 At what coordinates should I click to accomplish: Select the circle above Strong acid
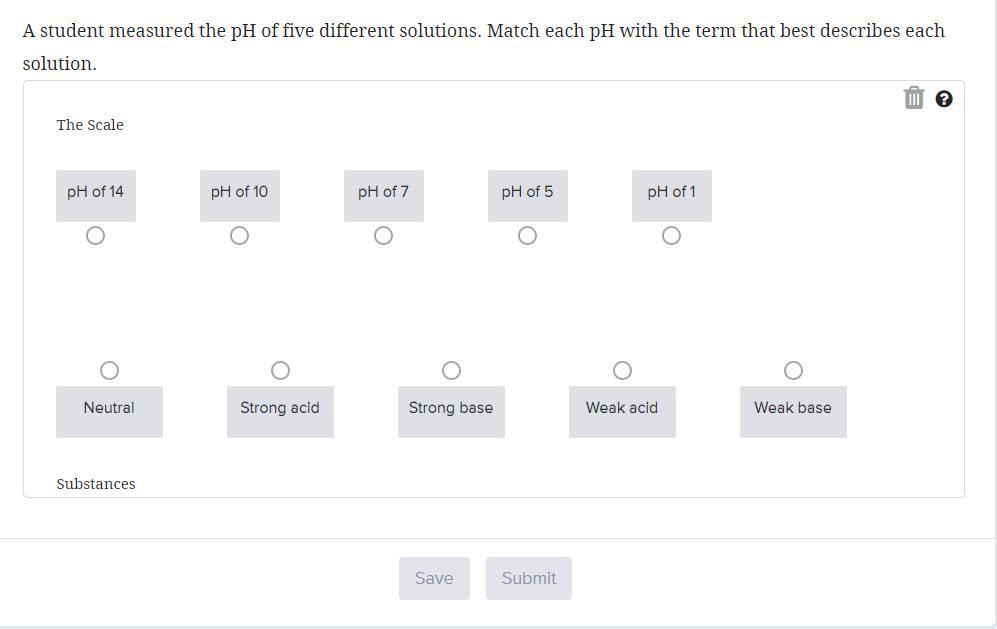pyautogui.click(x=280, y=371)
